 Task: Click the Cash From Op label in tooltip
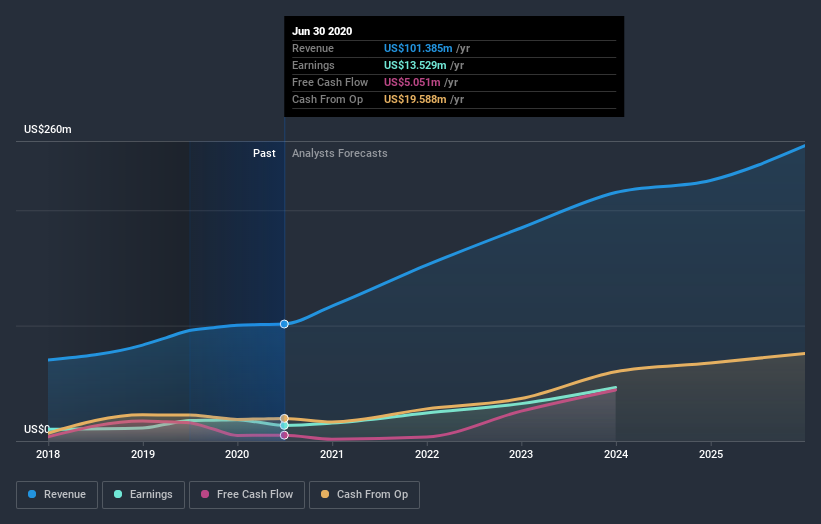coord(327,99)
